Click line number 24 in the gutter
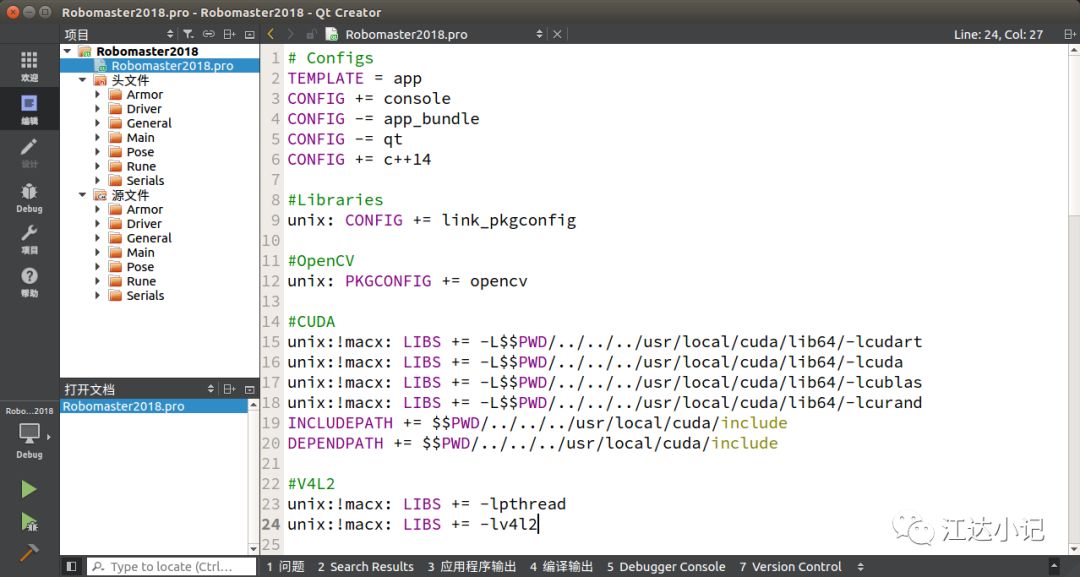 (271, 524)
